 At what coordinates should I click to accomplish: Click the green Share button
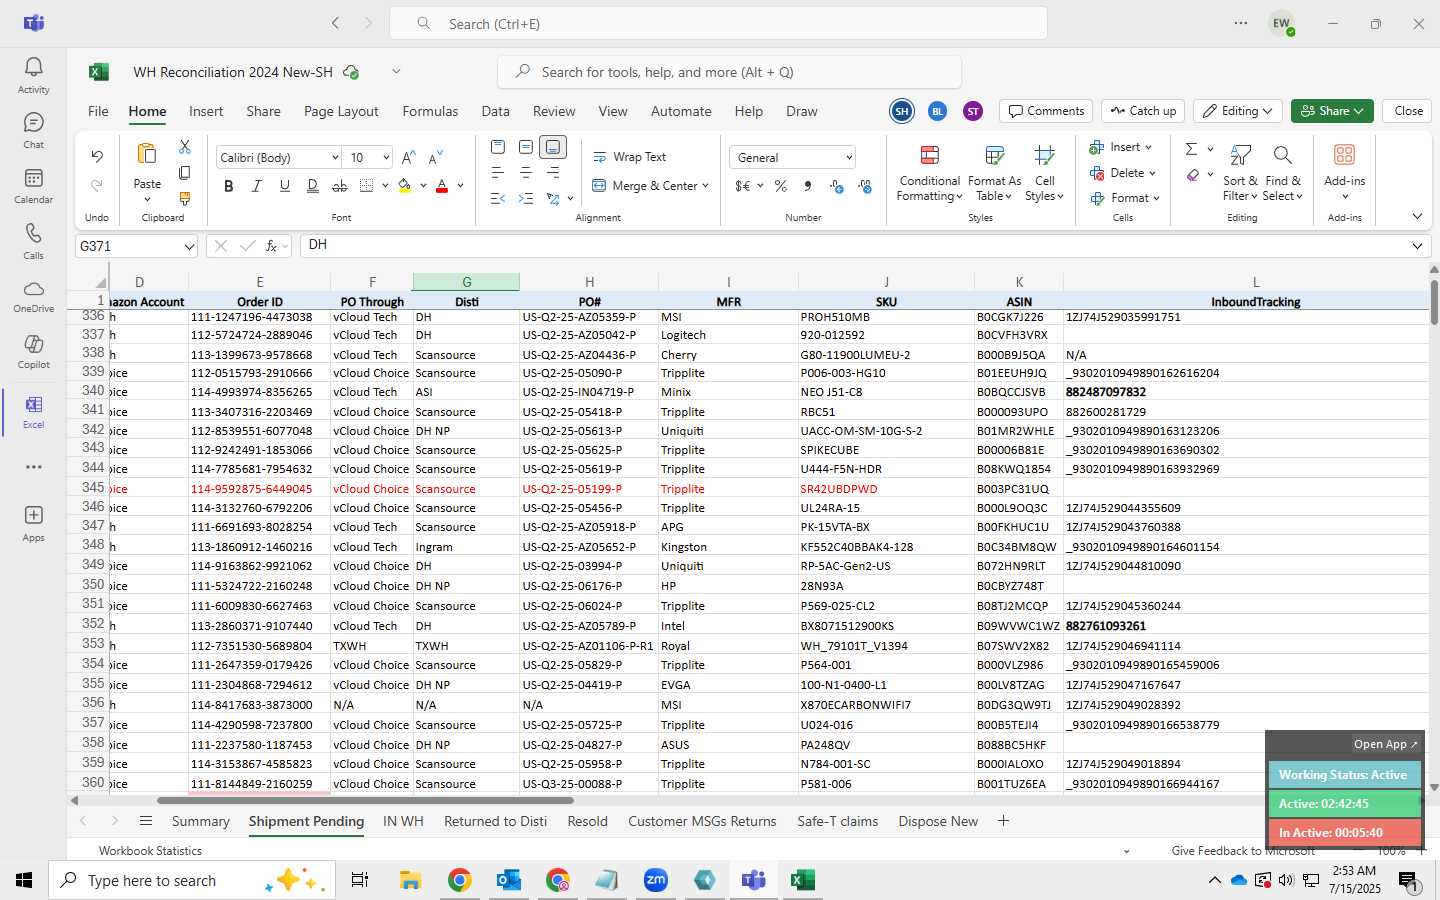pos(1331,111)
